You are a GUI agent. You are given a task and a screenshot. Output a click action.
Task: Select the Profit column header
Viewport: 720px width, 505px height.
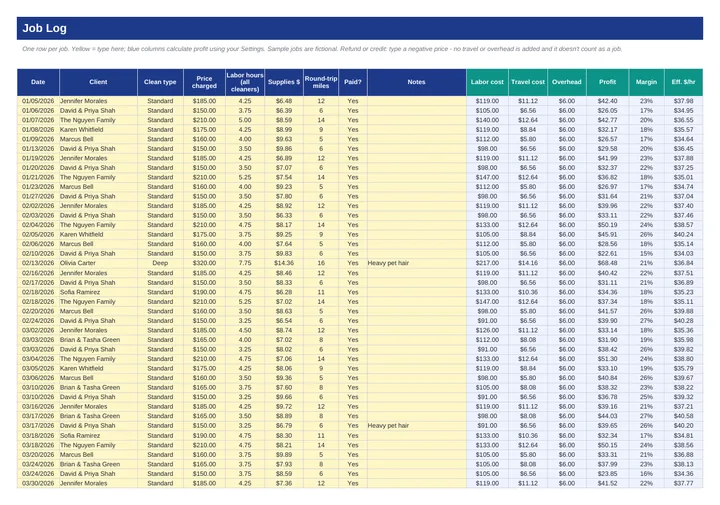pos(608,82)
